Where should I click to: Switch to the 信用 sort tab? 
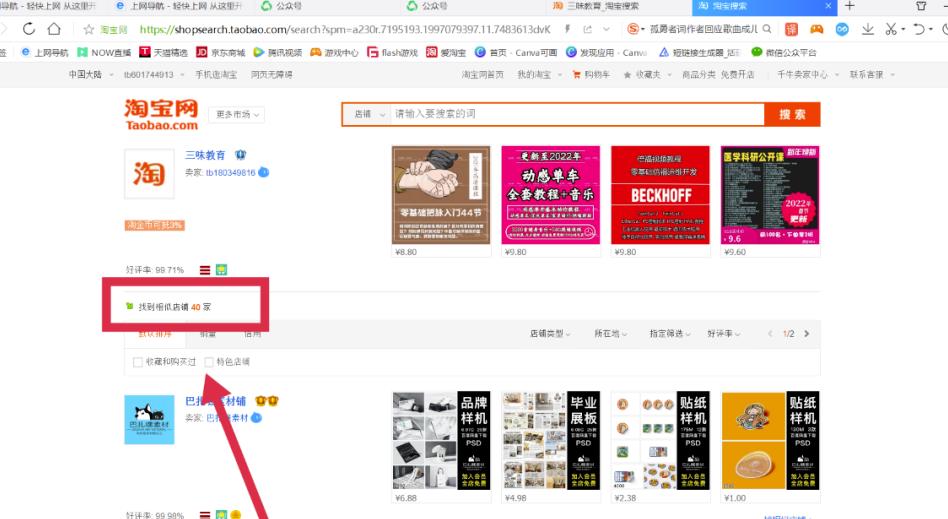click(x=253, y=334)
